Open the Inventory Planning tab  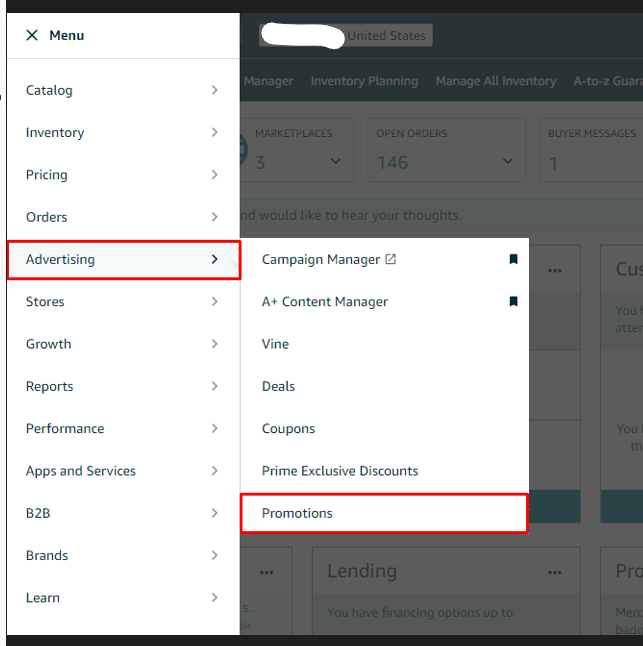pos(365,81)
